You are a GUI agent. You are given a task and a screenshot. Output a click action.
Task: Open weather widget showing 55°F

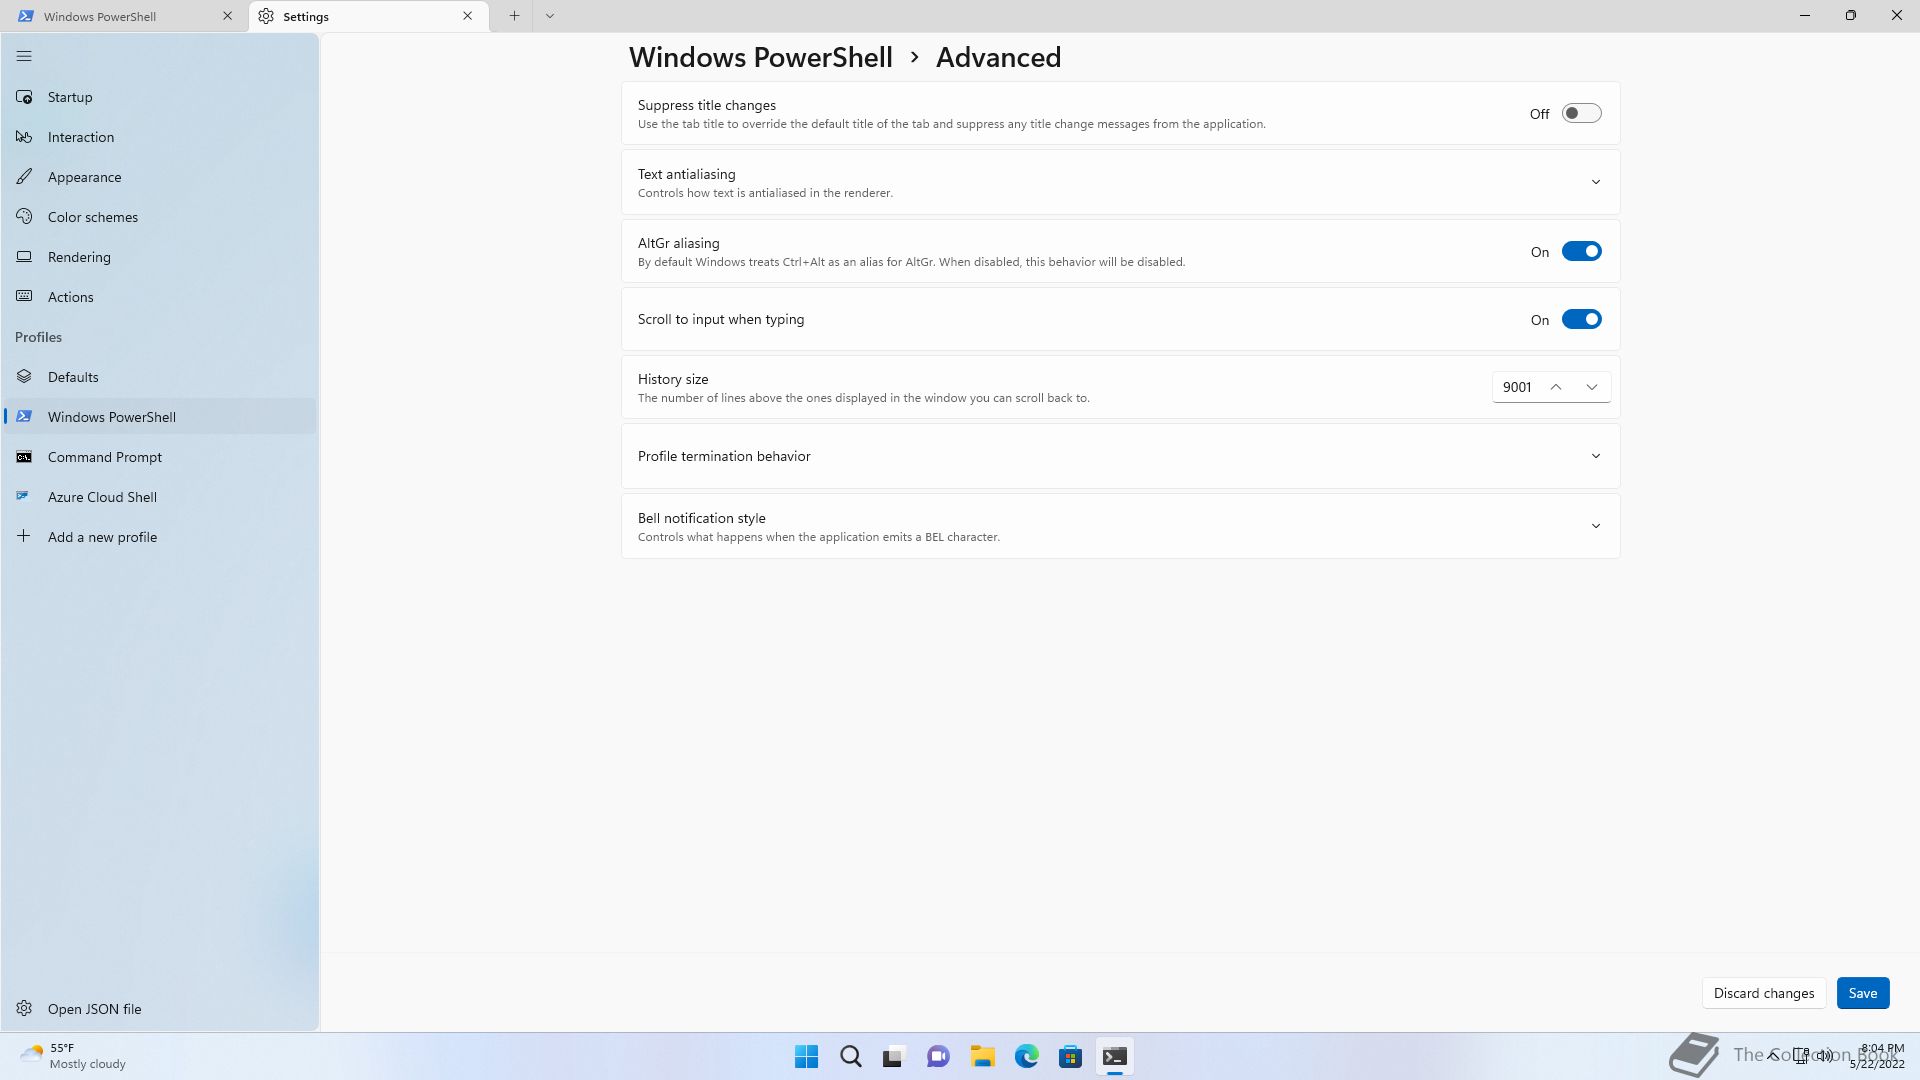pyautogui.click(x=74, y=1056)
